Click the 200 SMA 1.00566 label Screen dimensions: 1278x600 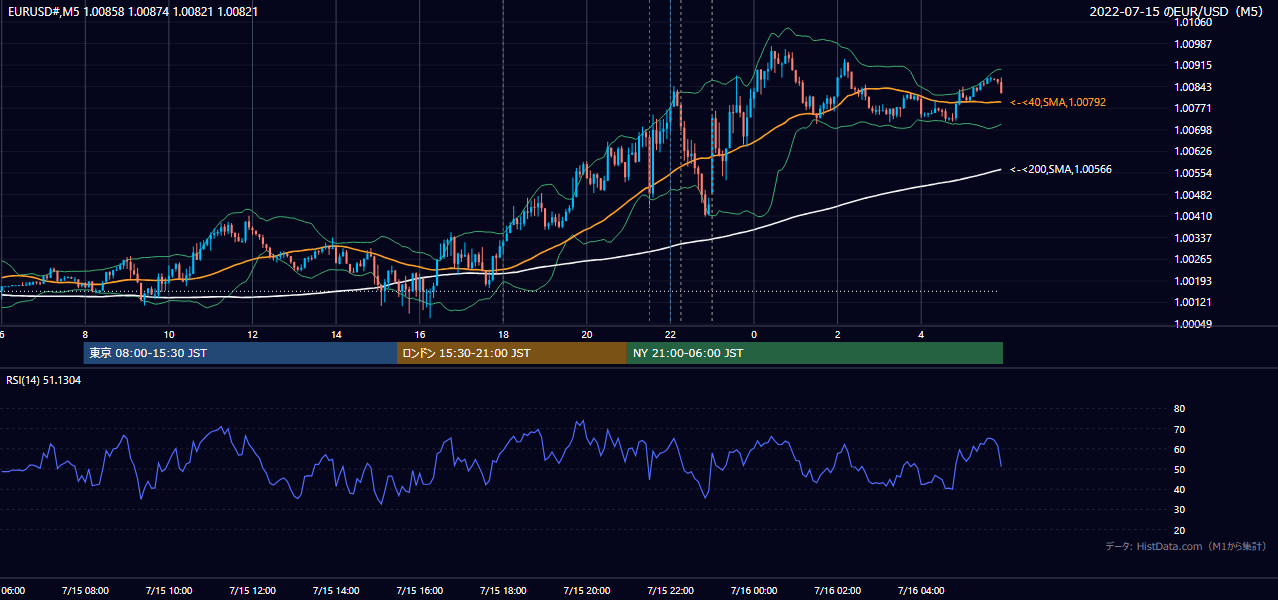(1061, 169)
